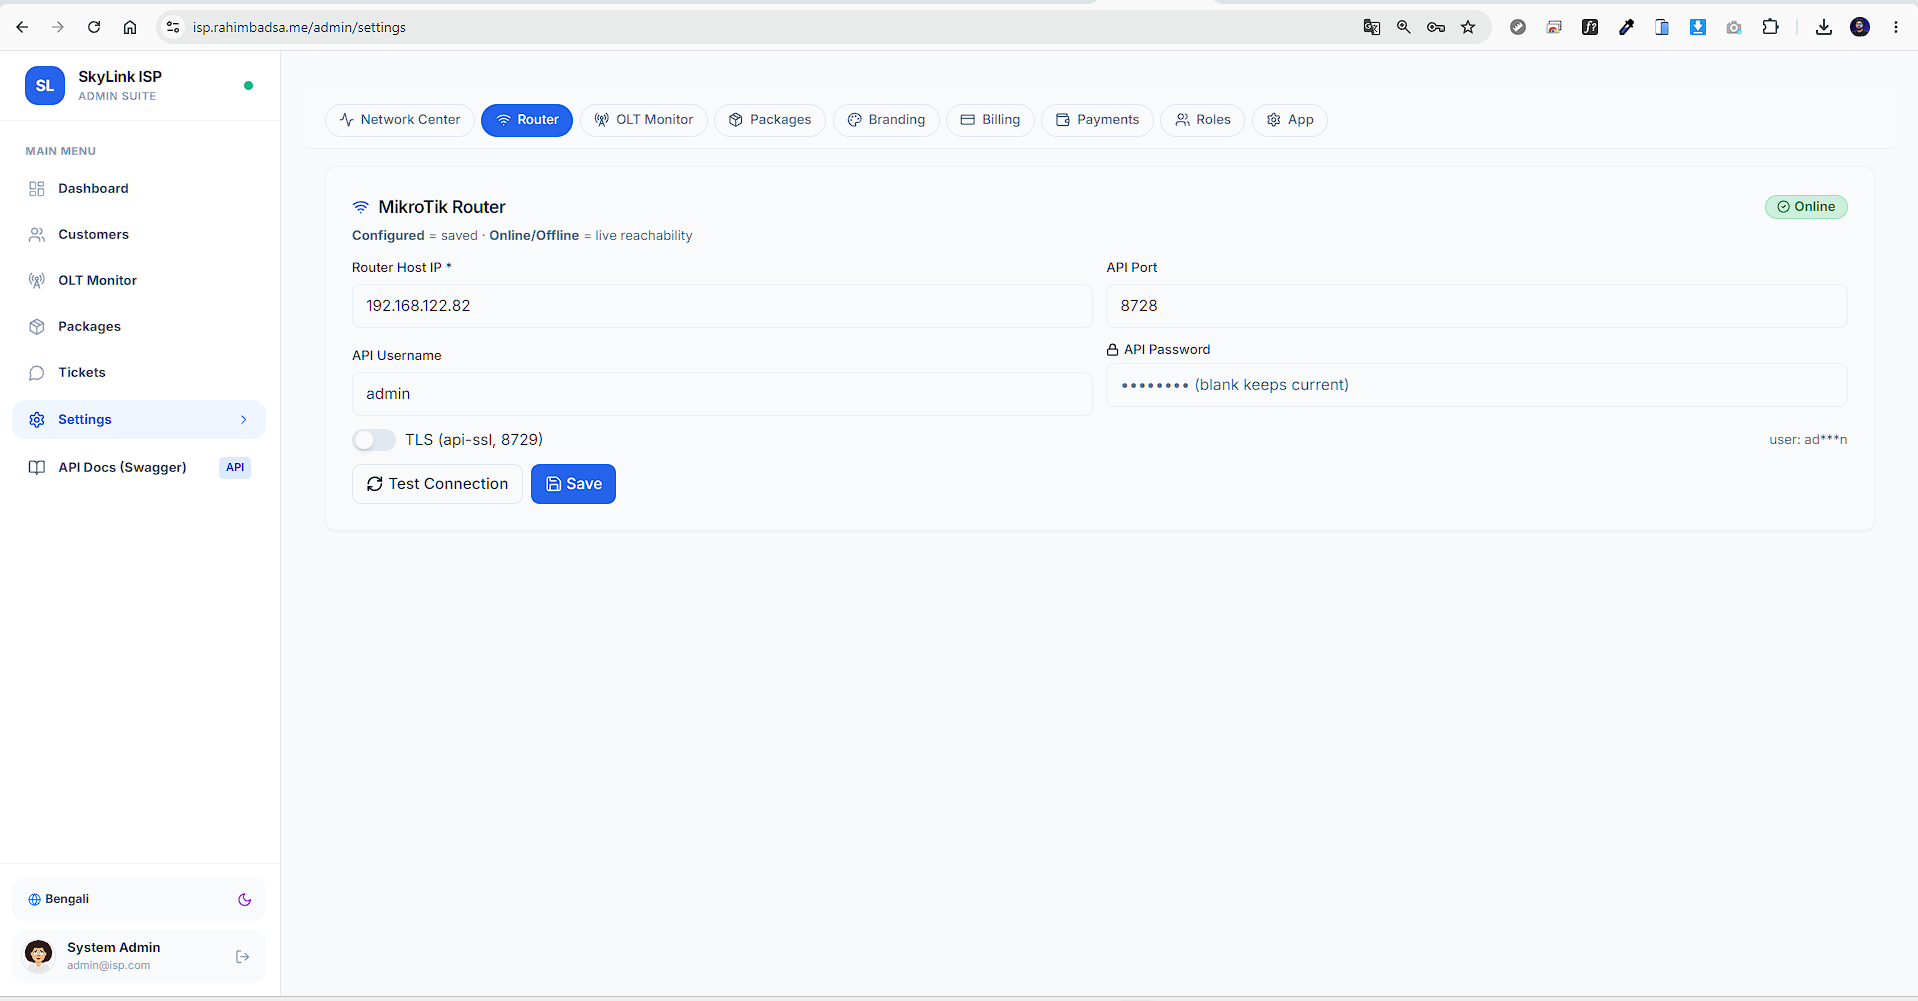Click the Online status badge
The height and width of the screenshot is (1001, 1918).
pos(1806,207)
